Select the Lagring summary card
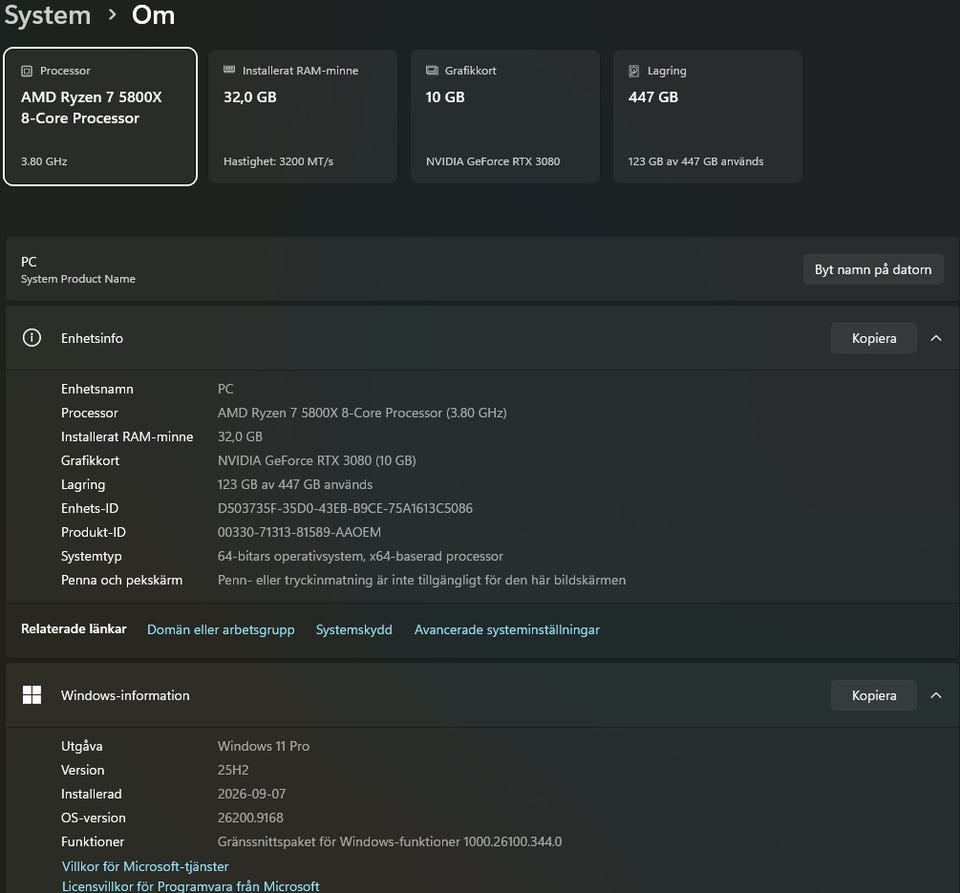The height and width of the screenshot is (893, 960). (708, 116)
